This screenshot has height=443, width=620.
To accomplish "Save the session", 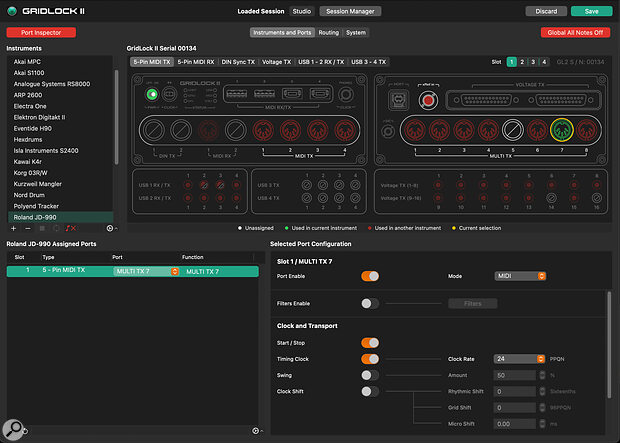I will coord(592,11).
